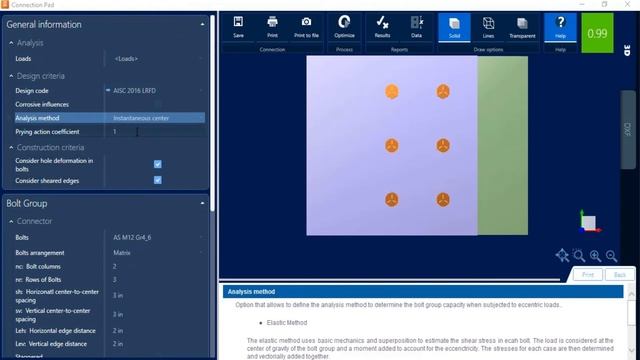The width and height of the screenshot is (640, 360).
Task: Toggle the Corrosive influences checkbox
Action: coord(158,104)
